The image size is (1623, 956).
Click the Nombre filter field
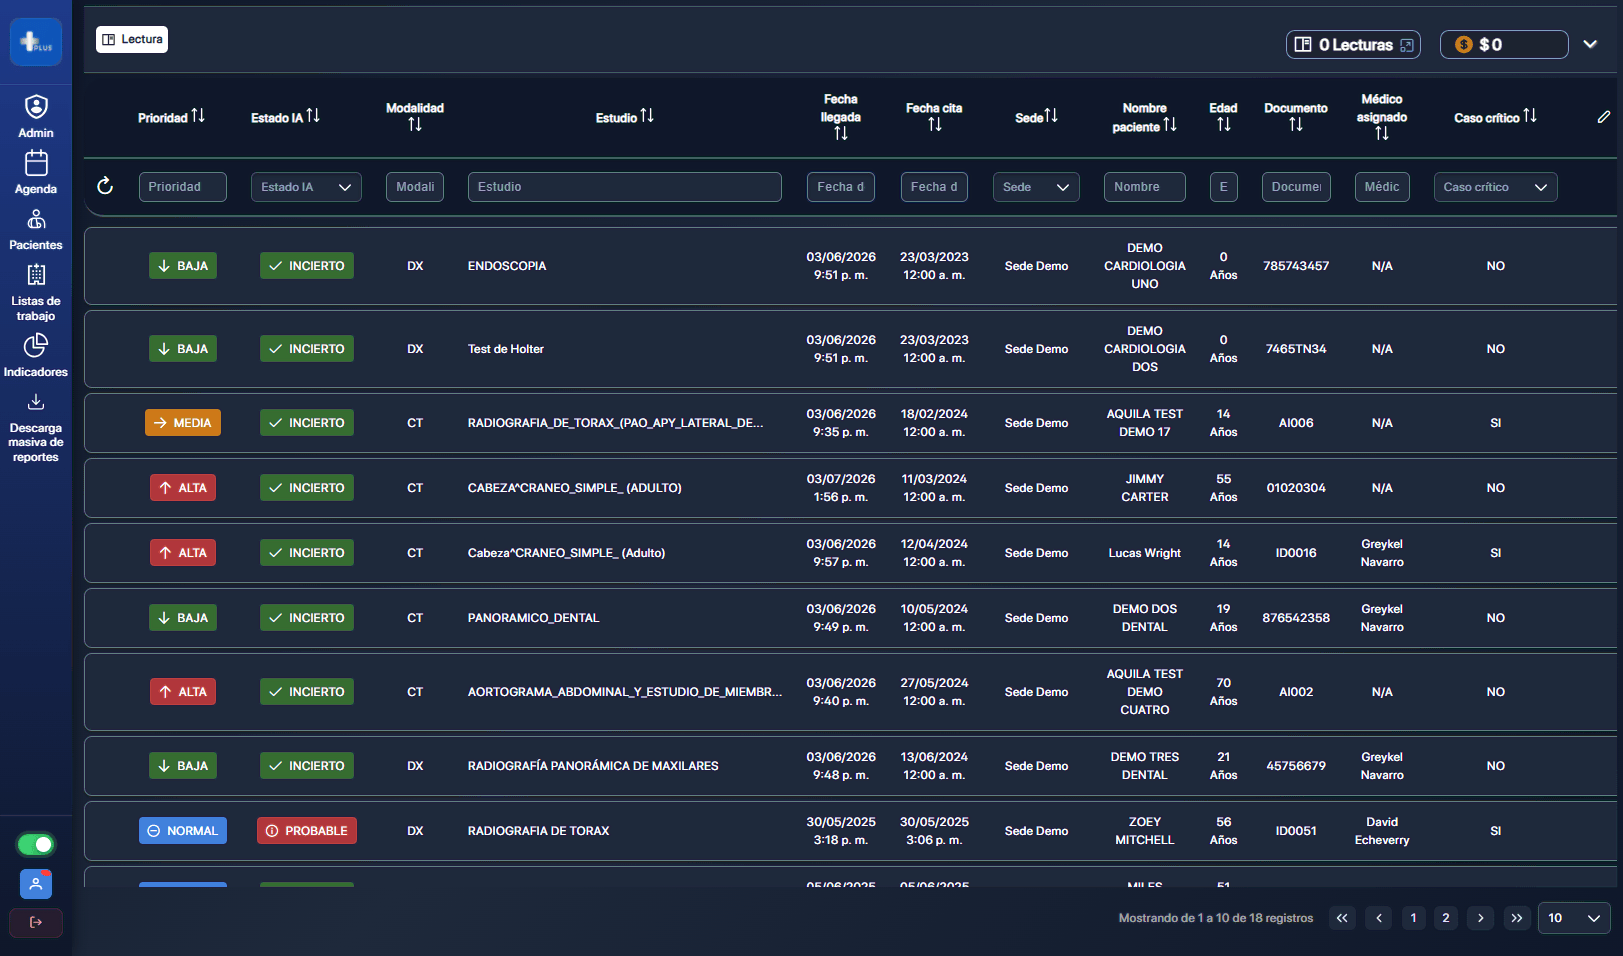point(1145,187)
